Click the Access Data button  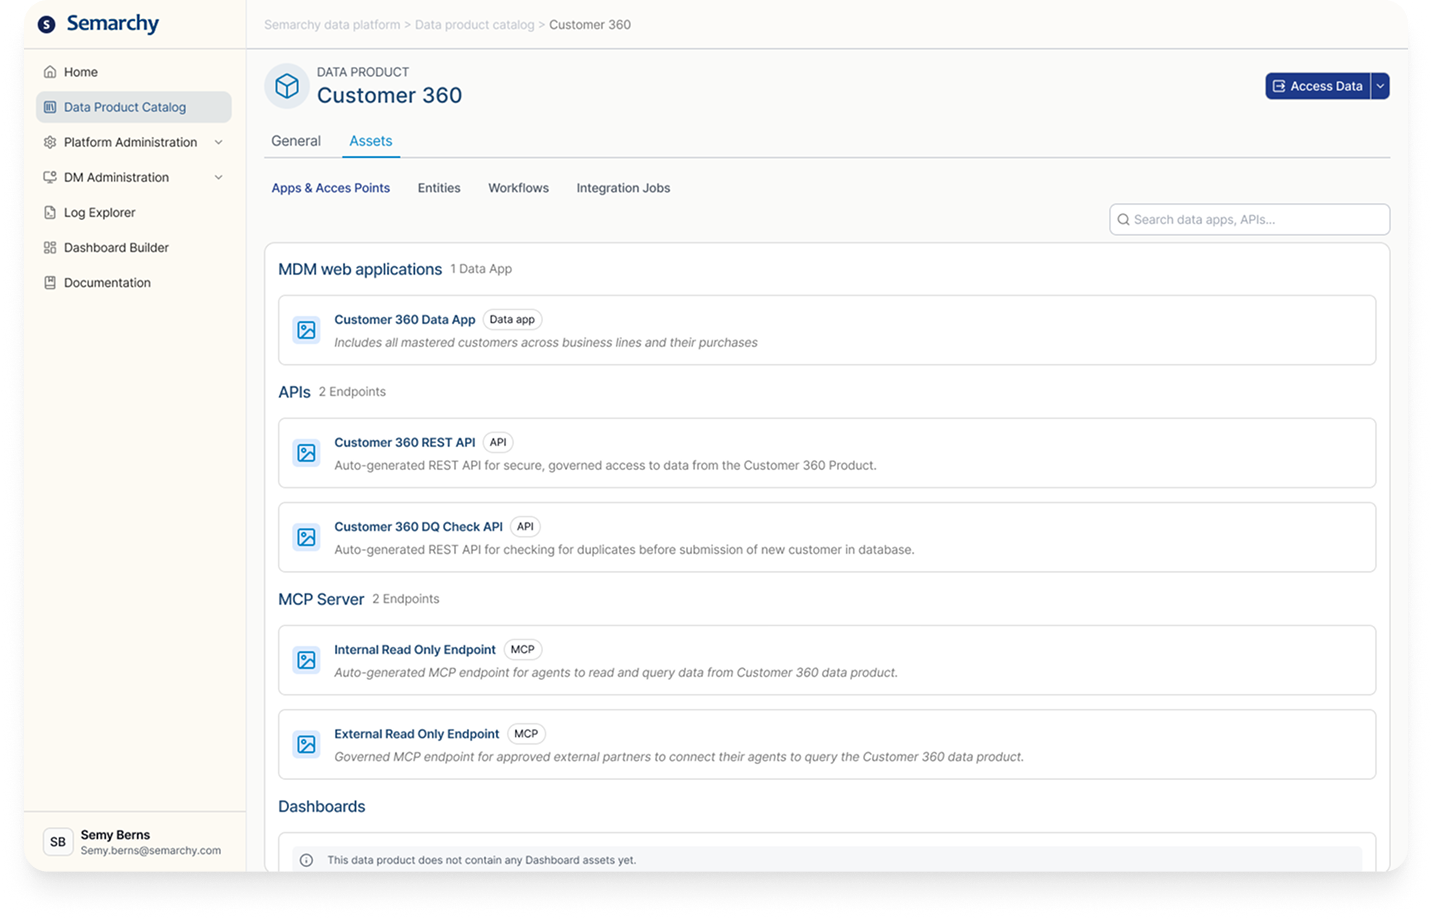(1318, 86)
